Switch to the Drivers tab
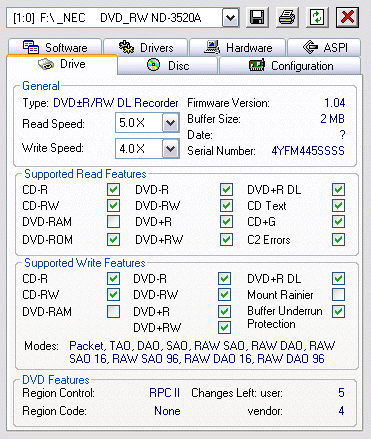The height and width of the screenshot is (439, 371). [146, 47]
